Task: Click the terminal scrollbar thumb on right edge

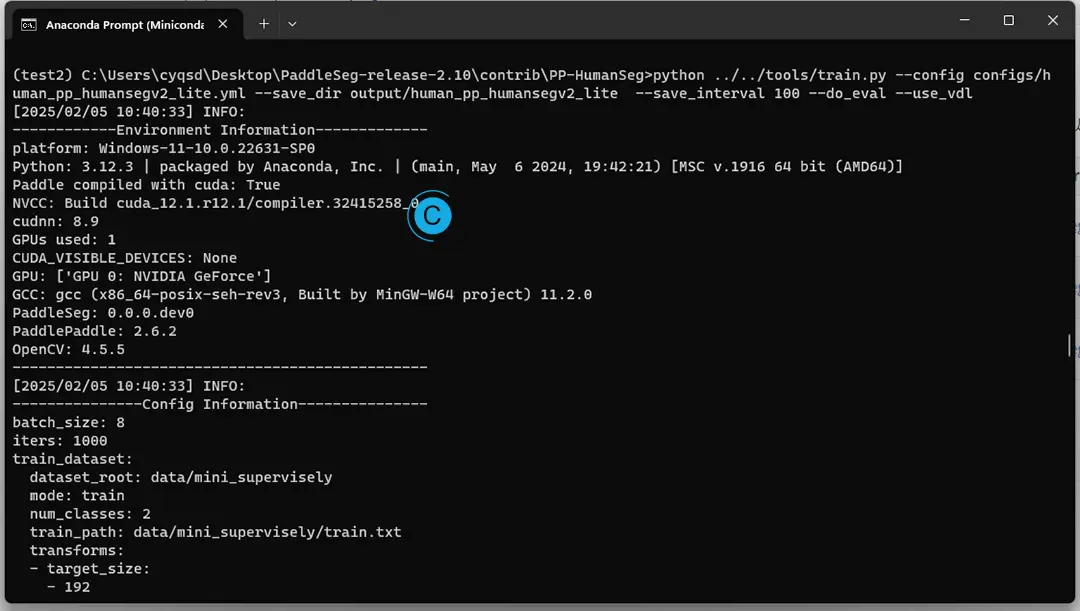Action: [1070, 346]
